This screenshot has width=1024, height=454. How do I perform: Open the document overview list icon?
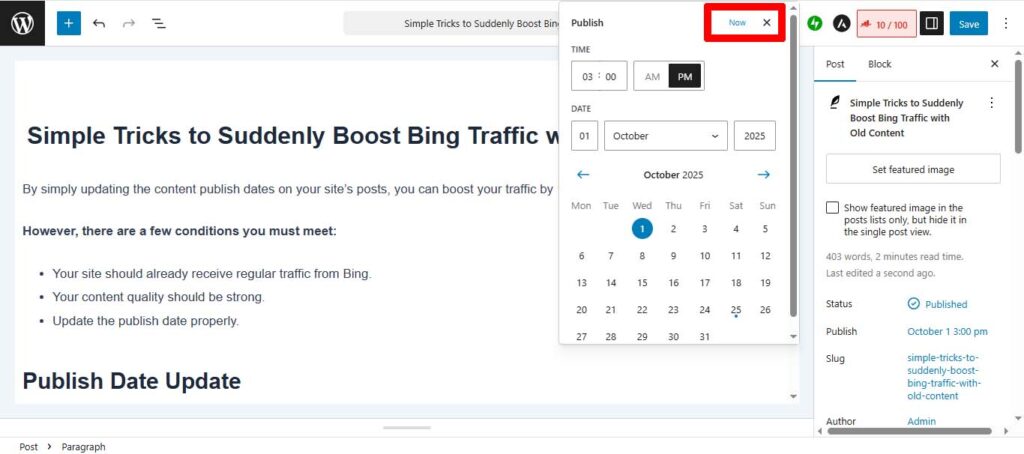tap(159, 24)
